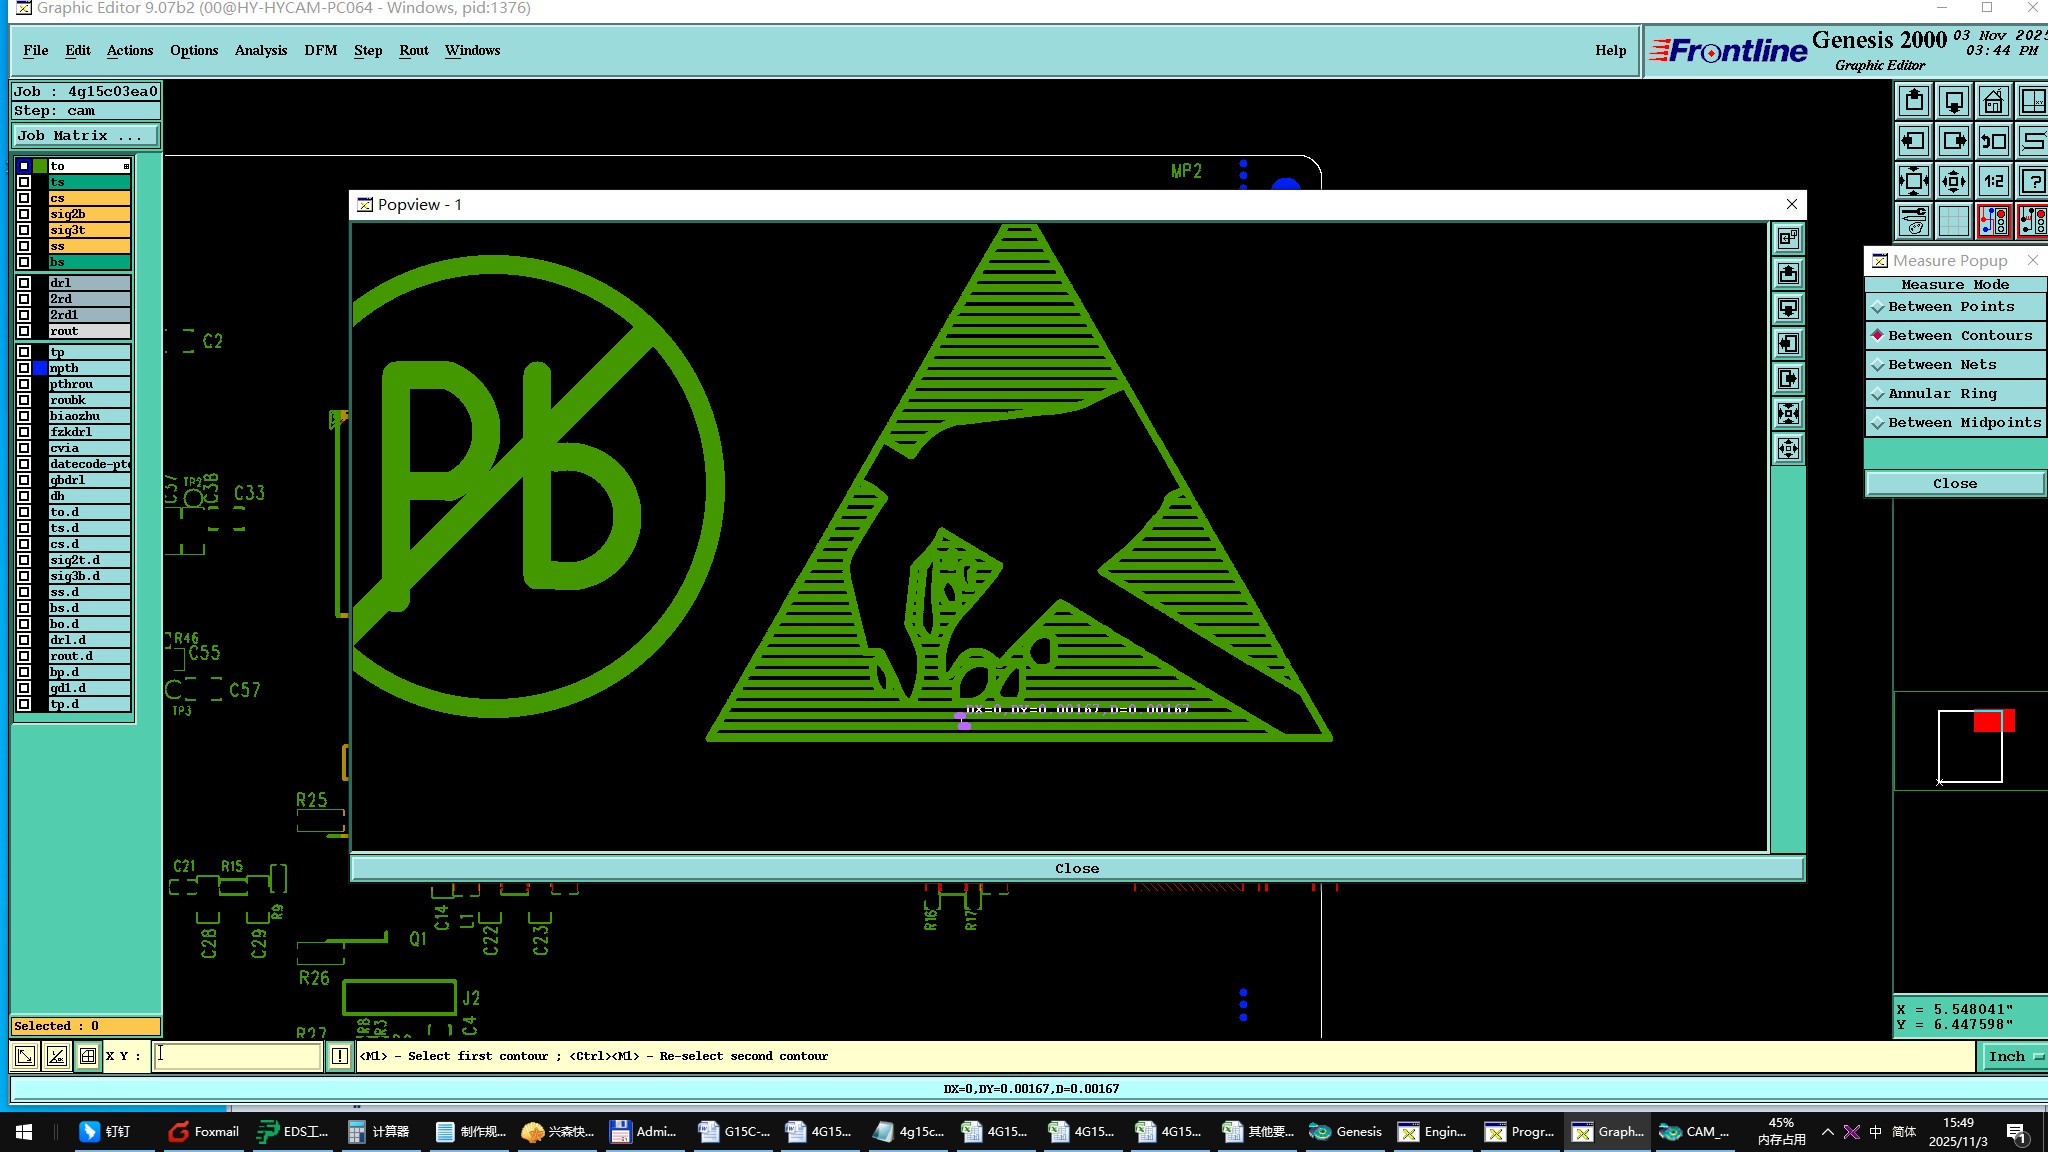Screen dimensions: 2048x1152
Task: Open the Job Matrix button
Action: tap(85, 136)
